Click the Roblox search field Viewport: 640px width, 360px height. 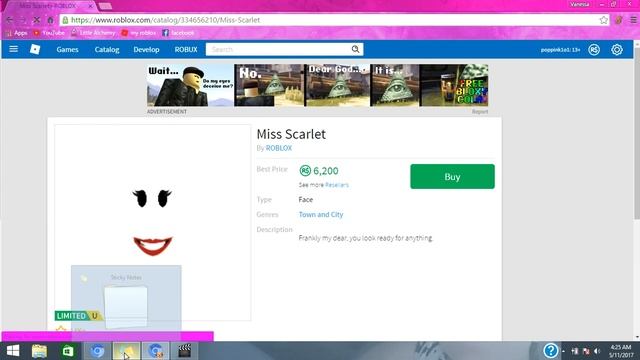pyautogui.click(x=279, y=49)
